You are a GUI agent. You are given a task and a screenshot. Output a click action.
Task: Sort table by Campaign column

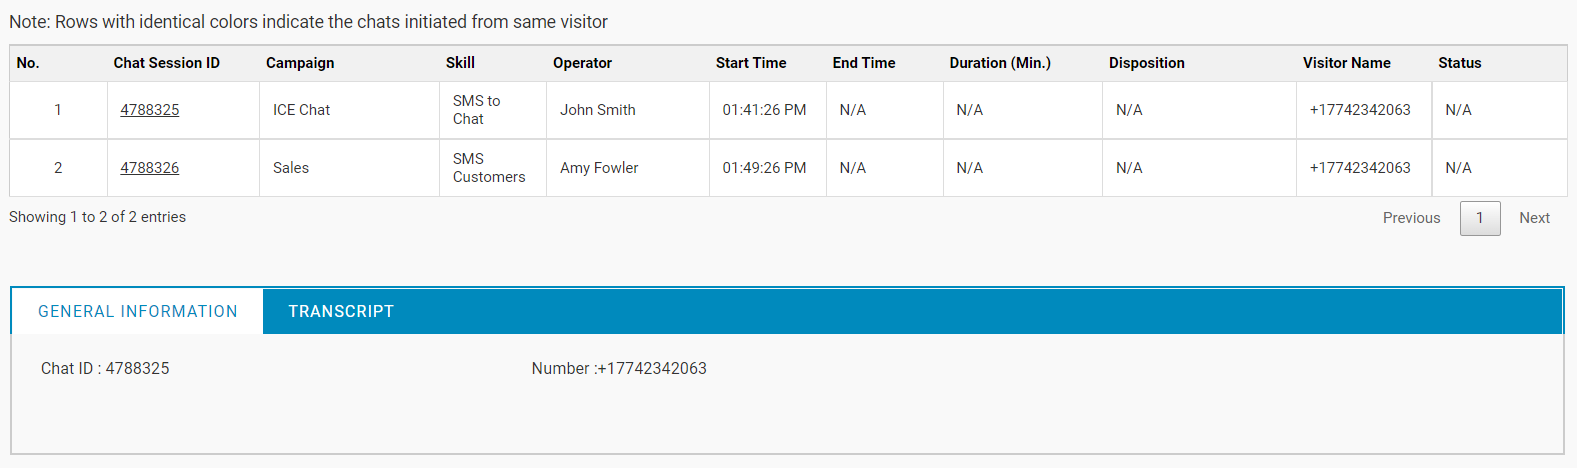coord(300,63)
